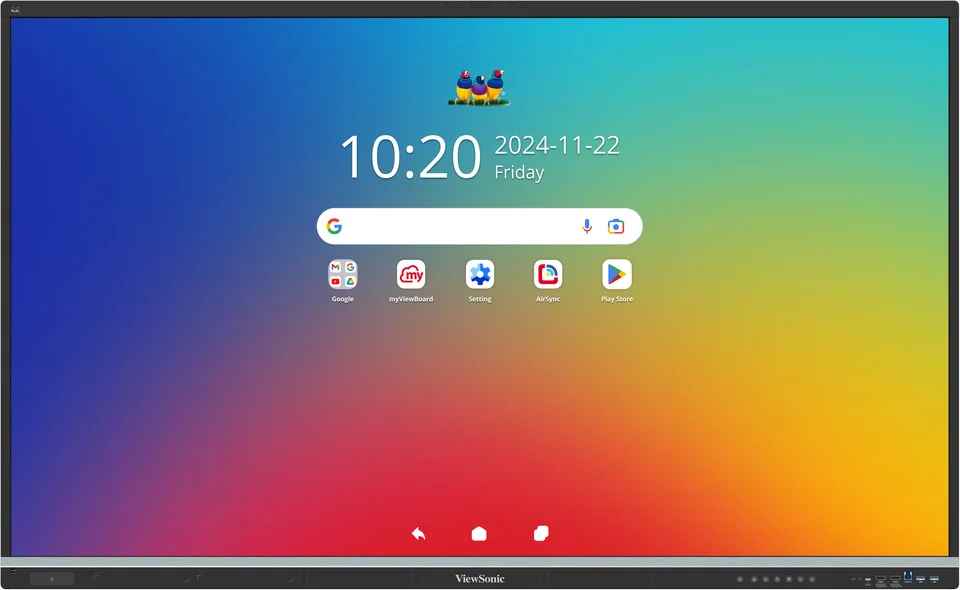
Task: Open the recent apps overview
Action: point(541,533)
